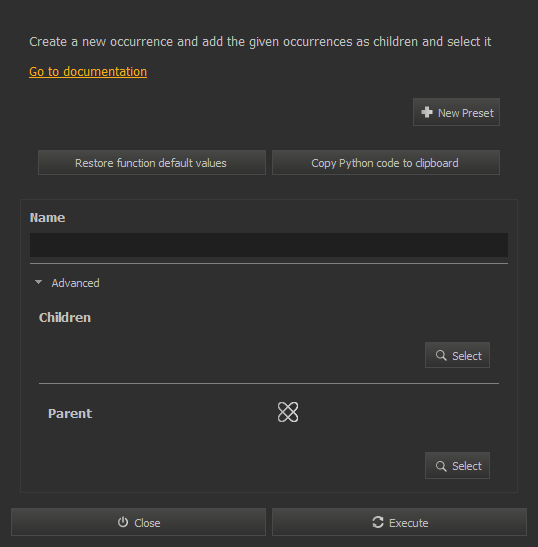The width and height of the screenshot is (538, 547).
Task: Select a parent occurrence via Select button
Action: [x=457, y=466]
